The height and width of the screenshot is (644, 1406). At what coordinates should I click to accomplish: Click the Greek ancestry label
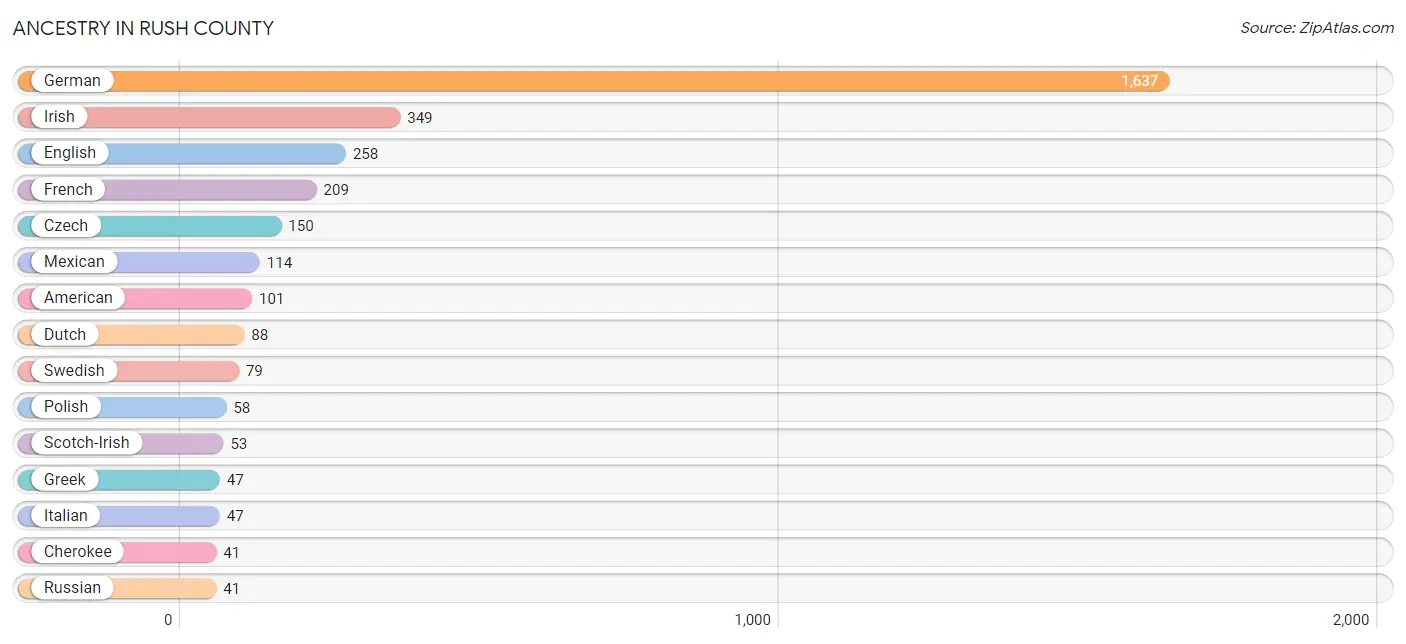[x=65, y=480]
